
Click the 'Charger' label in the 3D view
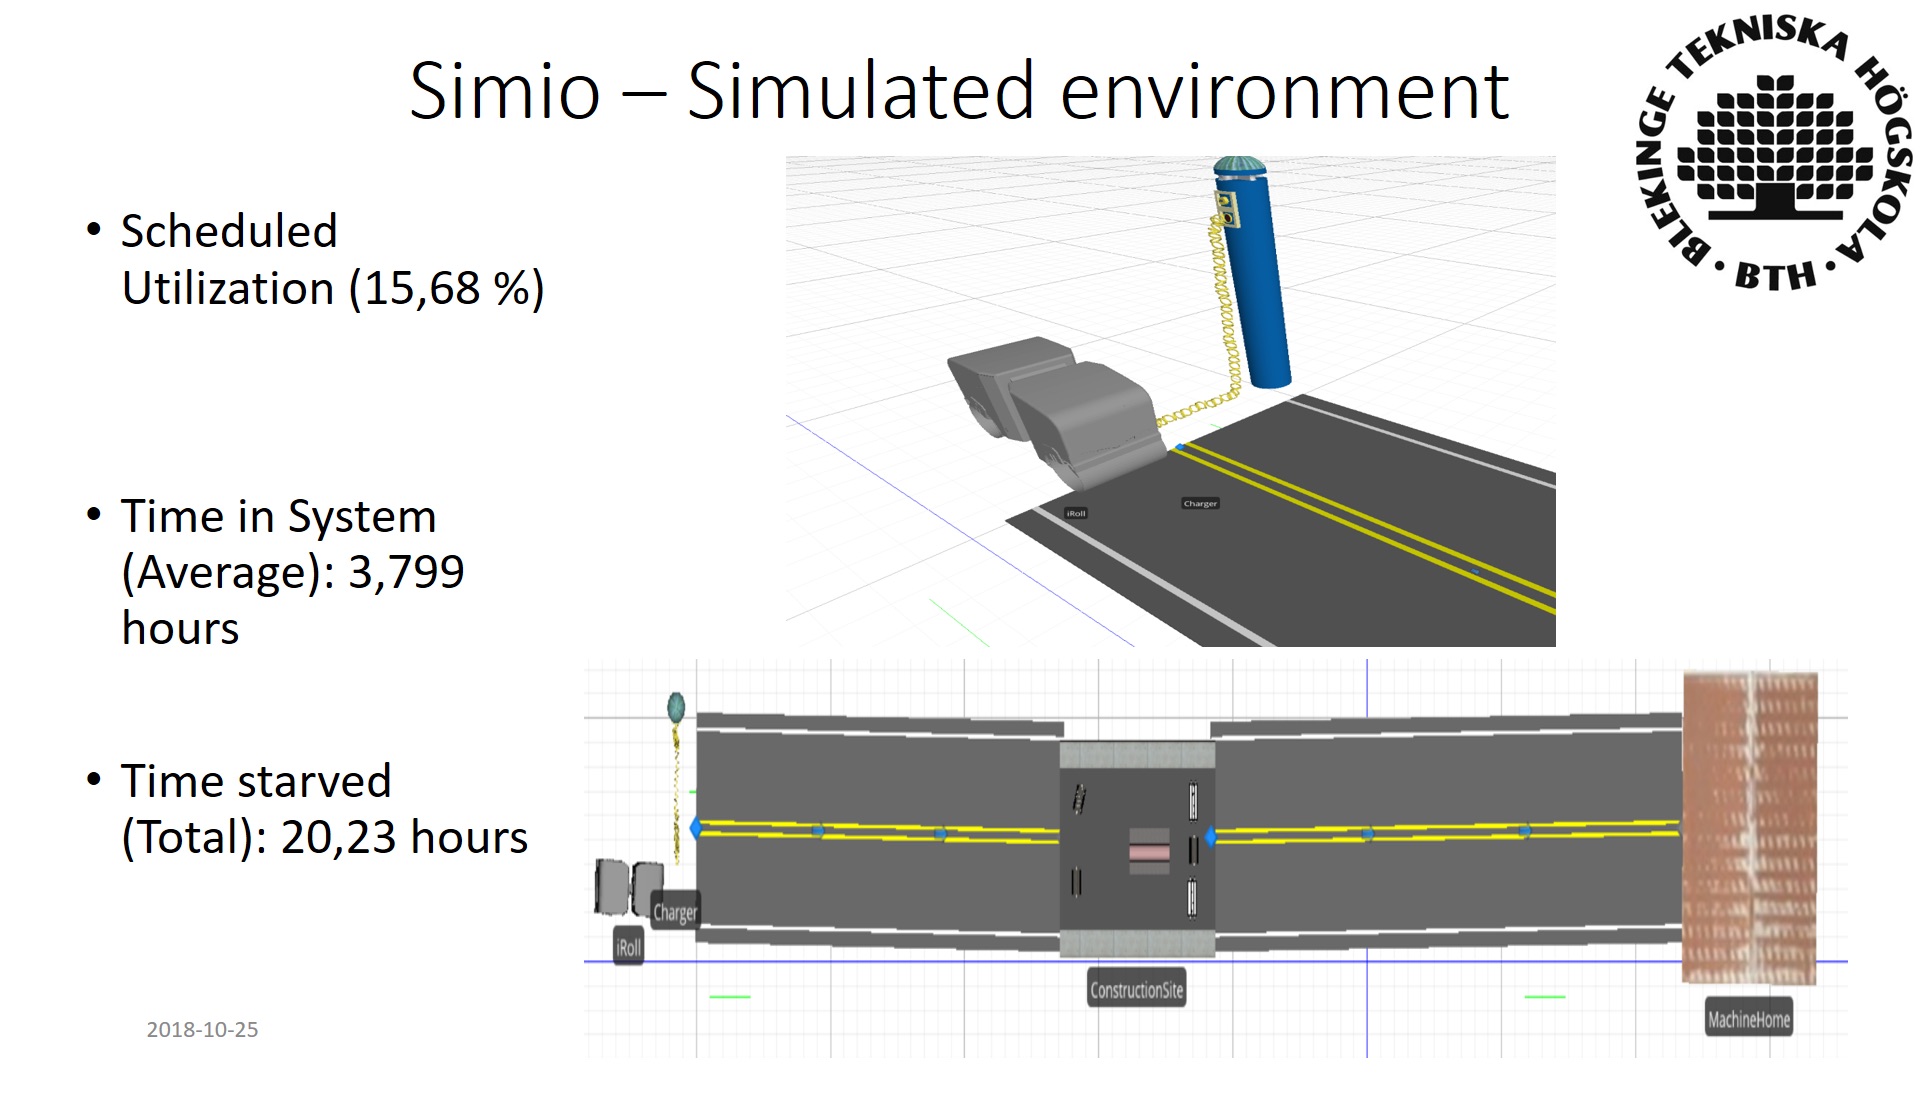1200,503
